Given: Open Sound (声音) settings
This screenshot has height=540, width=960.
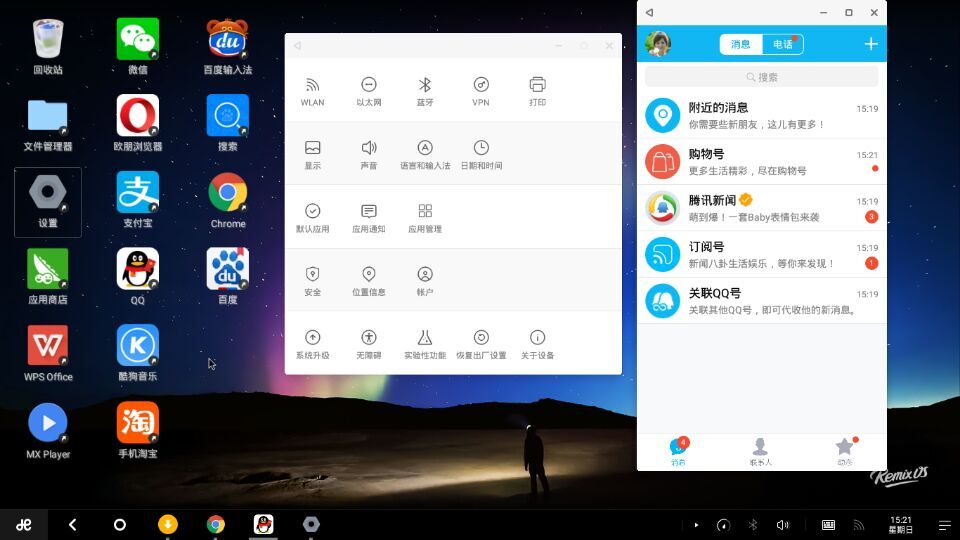Looking at the screenshot, I should [x=369, y=155].
